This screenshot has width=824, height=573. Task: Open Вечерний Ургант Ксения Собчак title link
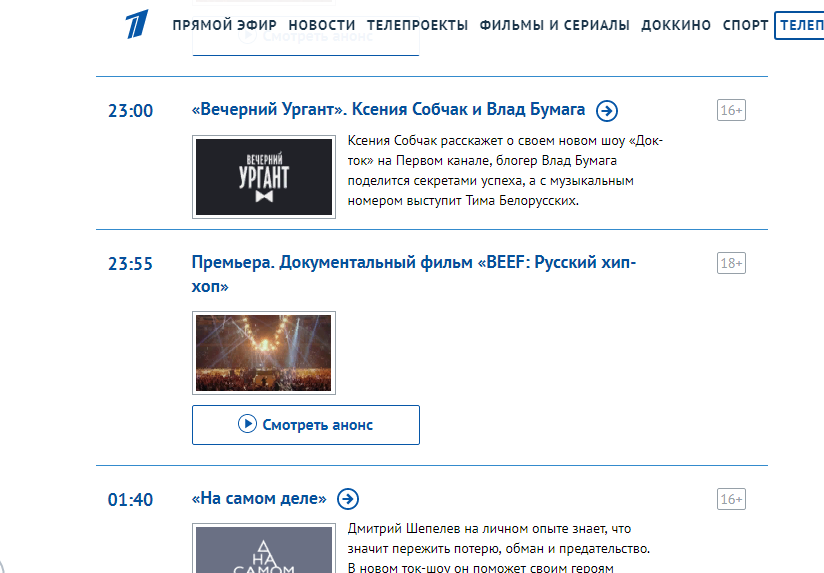388,109
